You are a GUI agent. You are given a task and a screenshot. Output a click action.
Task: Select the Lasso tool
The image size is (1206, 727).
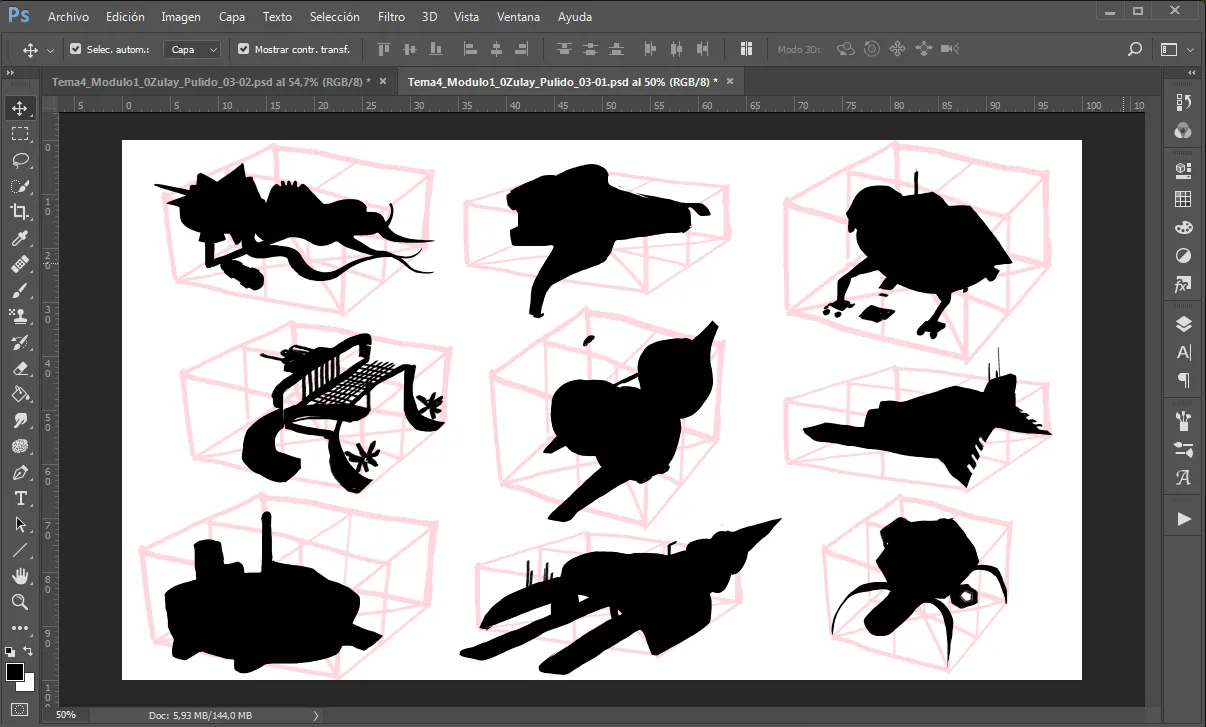click(x=20, y=160)
